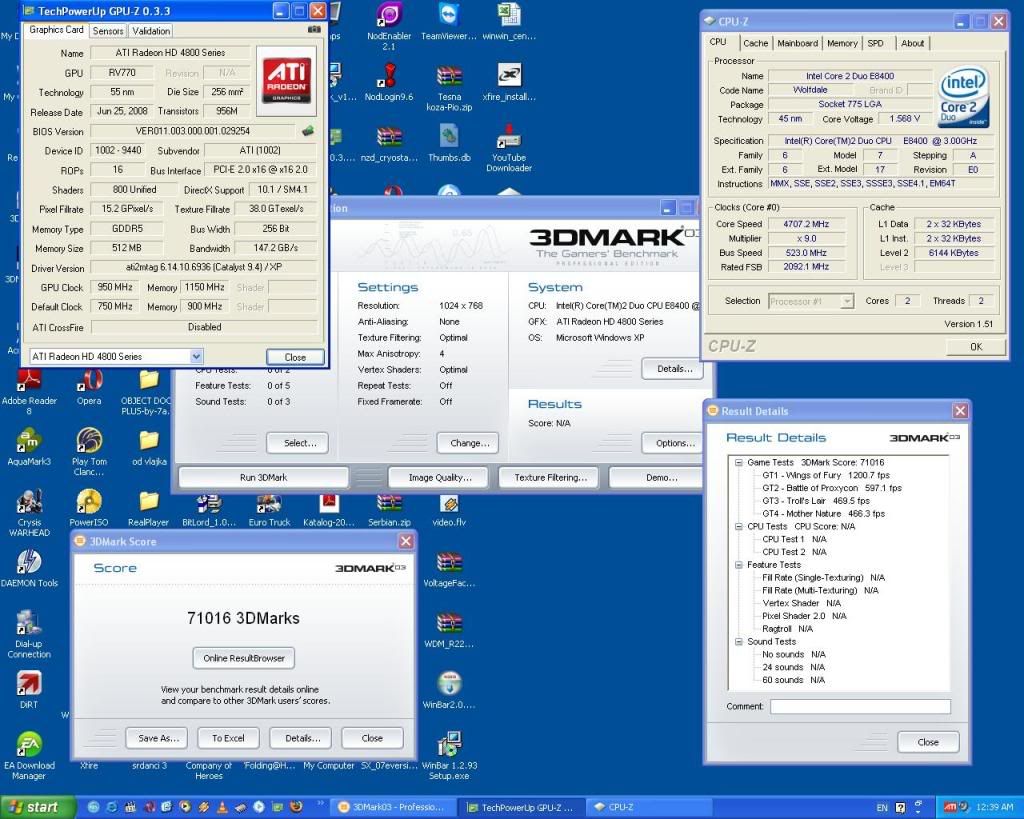This screenshot has height=819, width=1024.
Task: Select 'GT4 - Mother Nature' result row
Action: [824, 514]
